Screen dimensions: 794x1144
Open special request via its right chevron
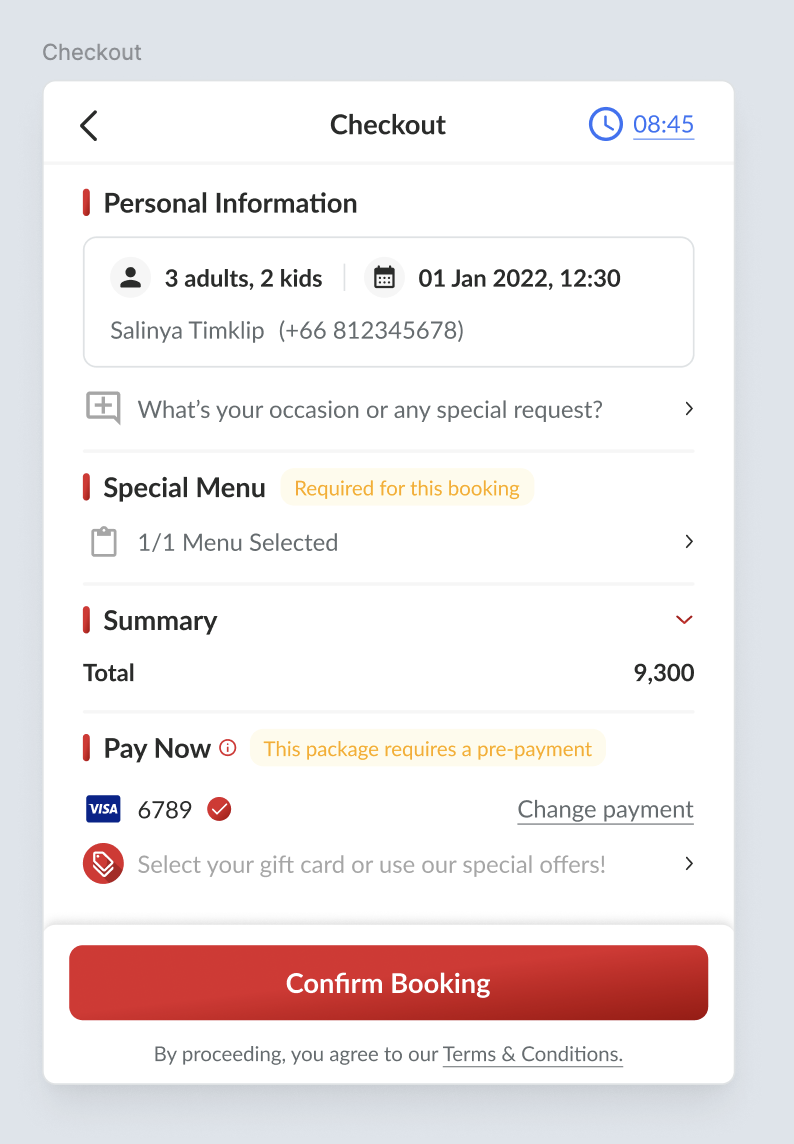tap(688, 409)
